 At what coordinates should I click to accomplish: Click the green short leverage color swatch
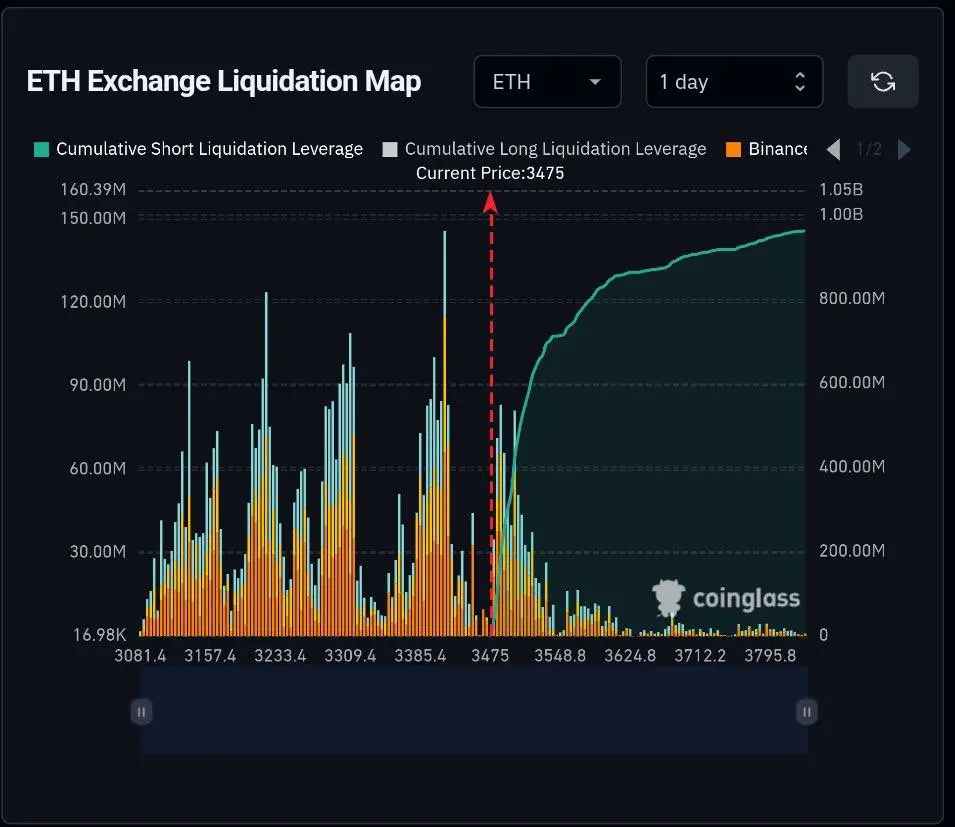(x=41, y=149)
